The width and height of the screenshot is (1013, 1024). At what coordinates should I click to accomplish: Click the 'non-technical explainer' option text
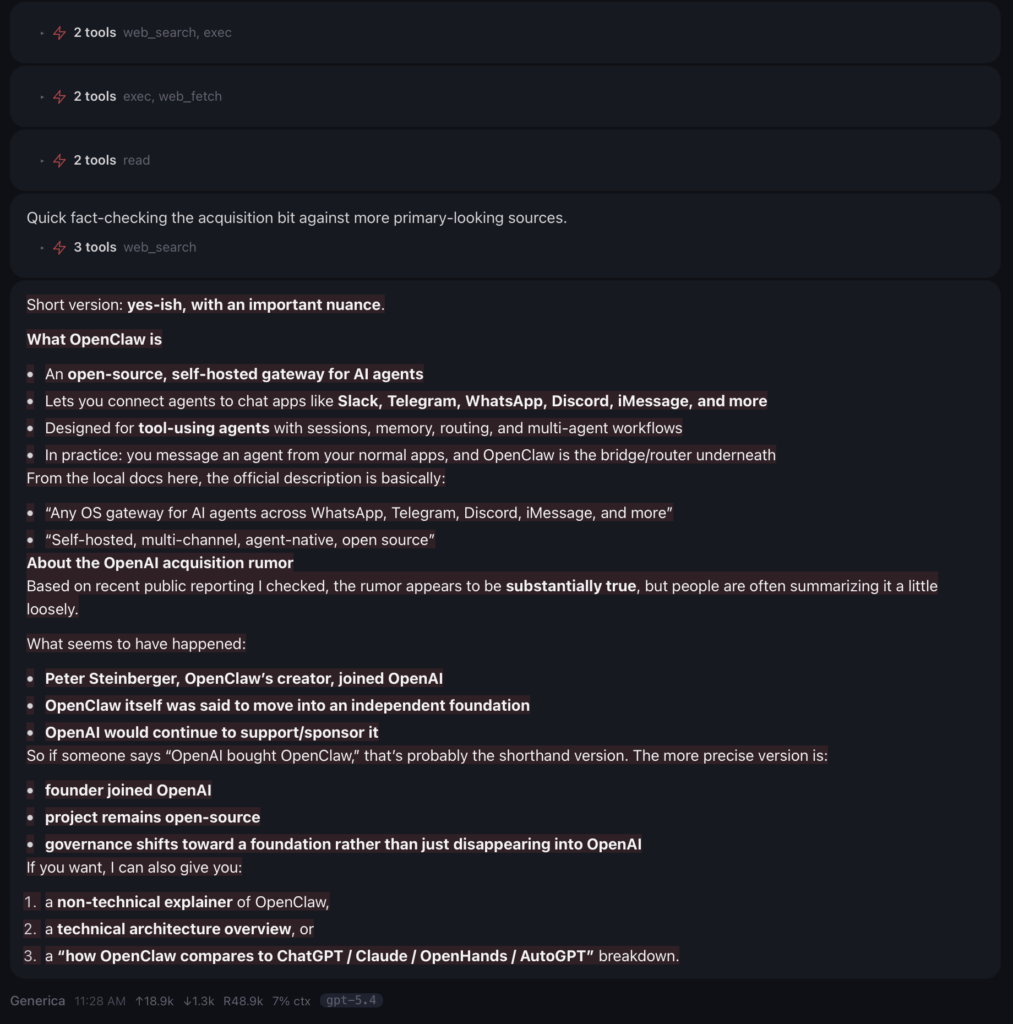pyautogui.click(x=144, y=902)
